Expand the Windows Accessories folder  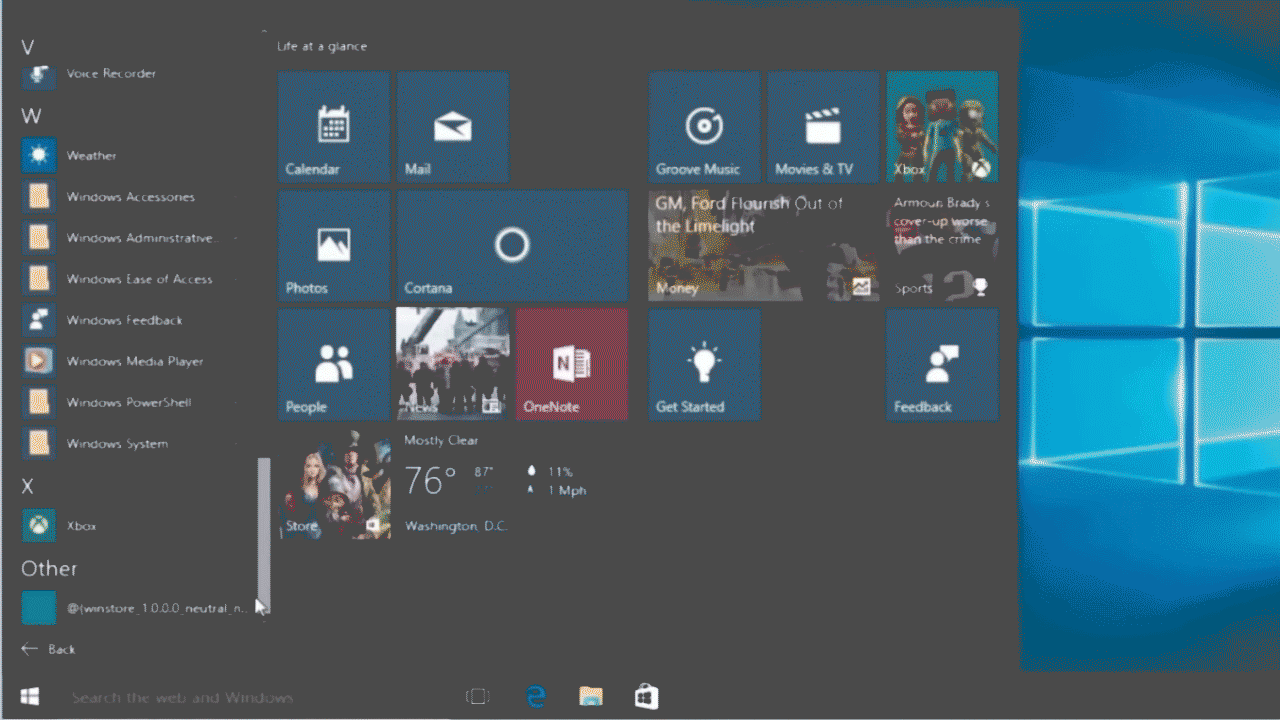point(130,197)
